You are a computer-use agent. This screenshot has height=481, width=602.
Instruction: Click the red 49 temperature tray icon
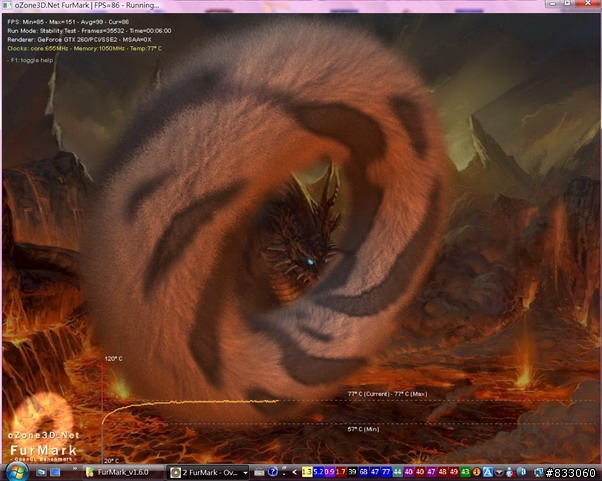[454, 472]
